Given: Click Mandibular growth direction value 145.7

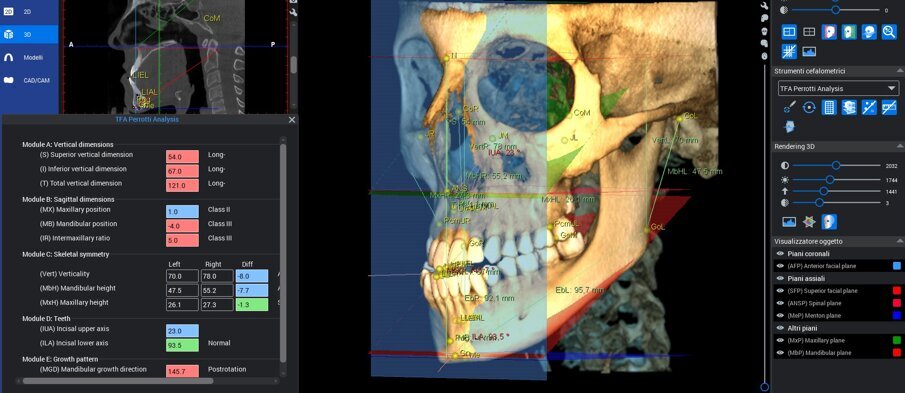Looking at the screenshot, I should point(182,371).
